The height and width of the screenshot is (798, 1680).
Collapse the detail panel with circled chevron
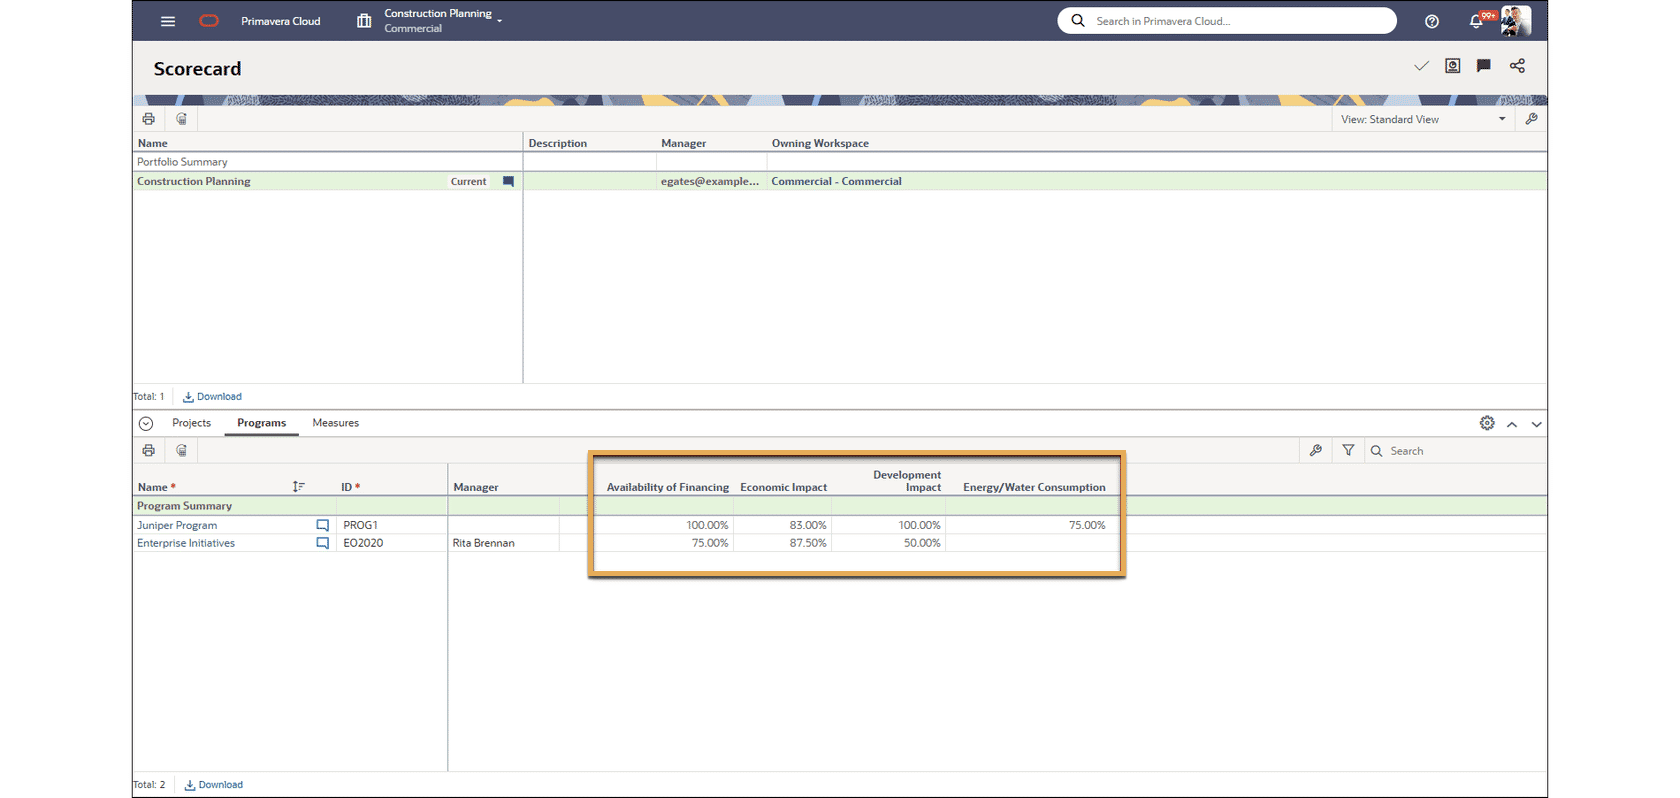[146, 423]
